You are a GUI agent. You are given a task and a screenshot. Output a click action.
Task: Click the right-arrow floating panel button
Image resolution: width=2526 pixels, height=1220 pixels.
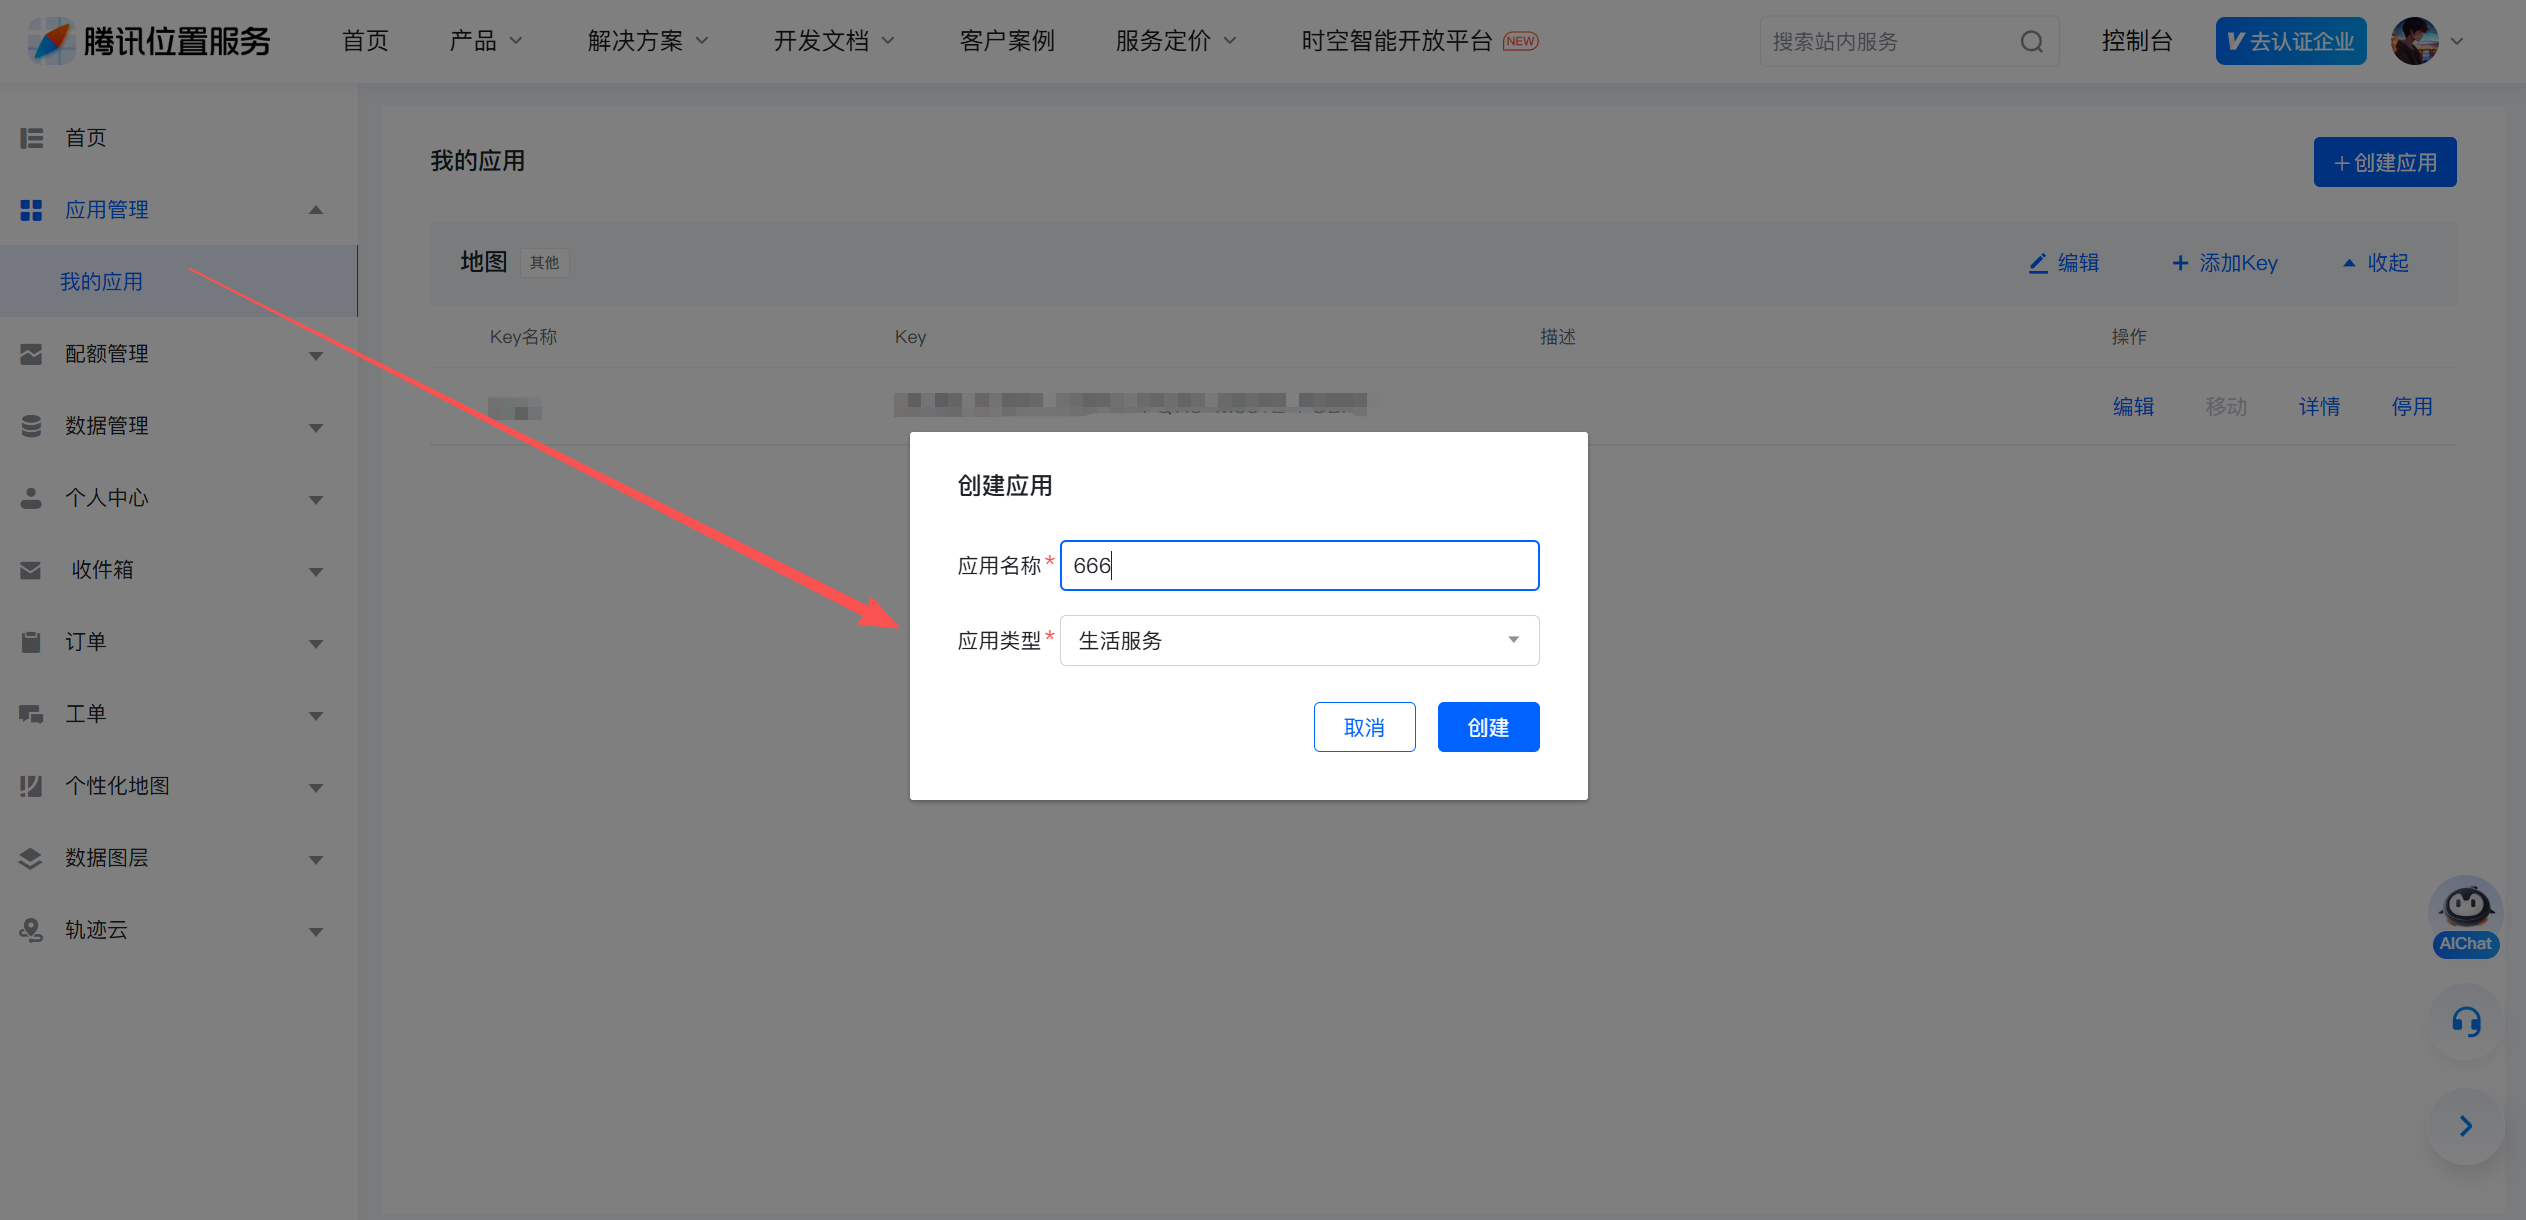[x=2466, y=1126]
